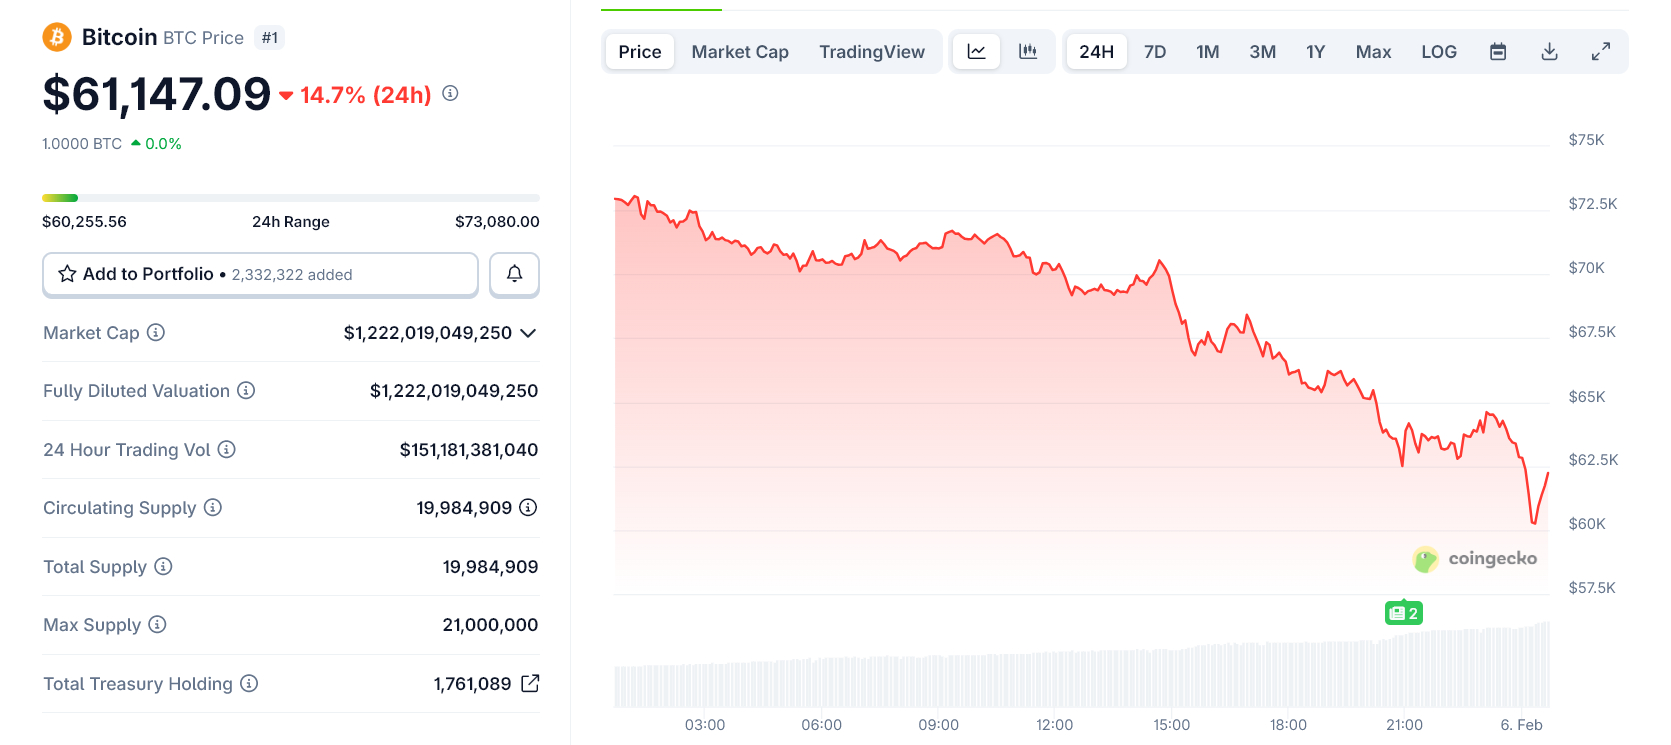Image resolution: width=1671 pixels, height=745 pixels.
Task: Expand the chart to fullscreen icon
Action: tap(1601, 51)
